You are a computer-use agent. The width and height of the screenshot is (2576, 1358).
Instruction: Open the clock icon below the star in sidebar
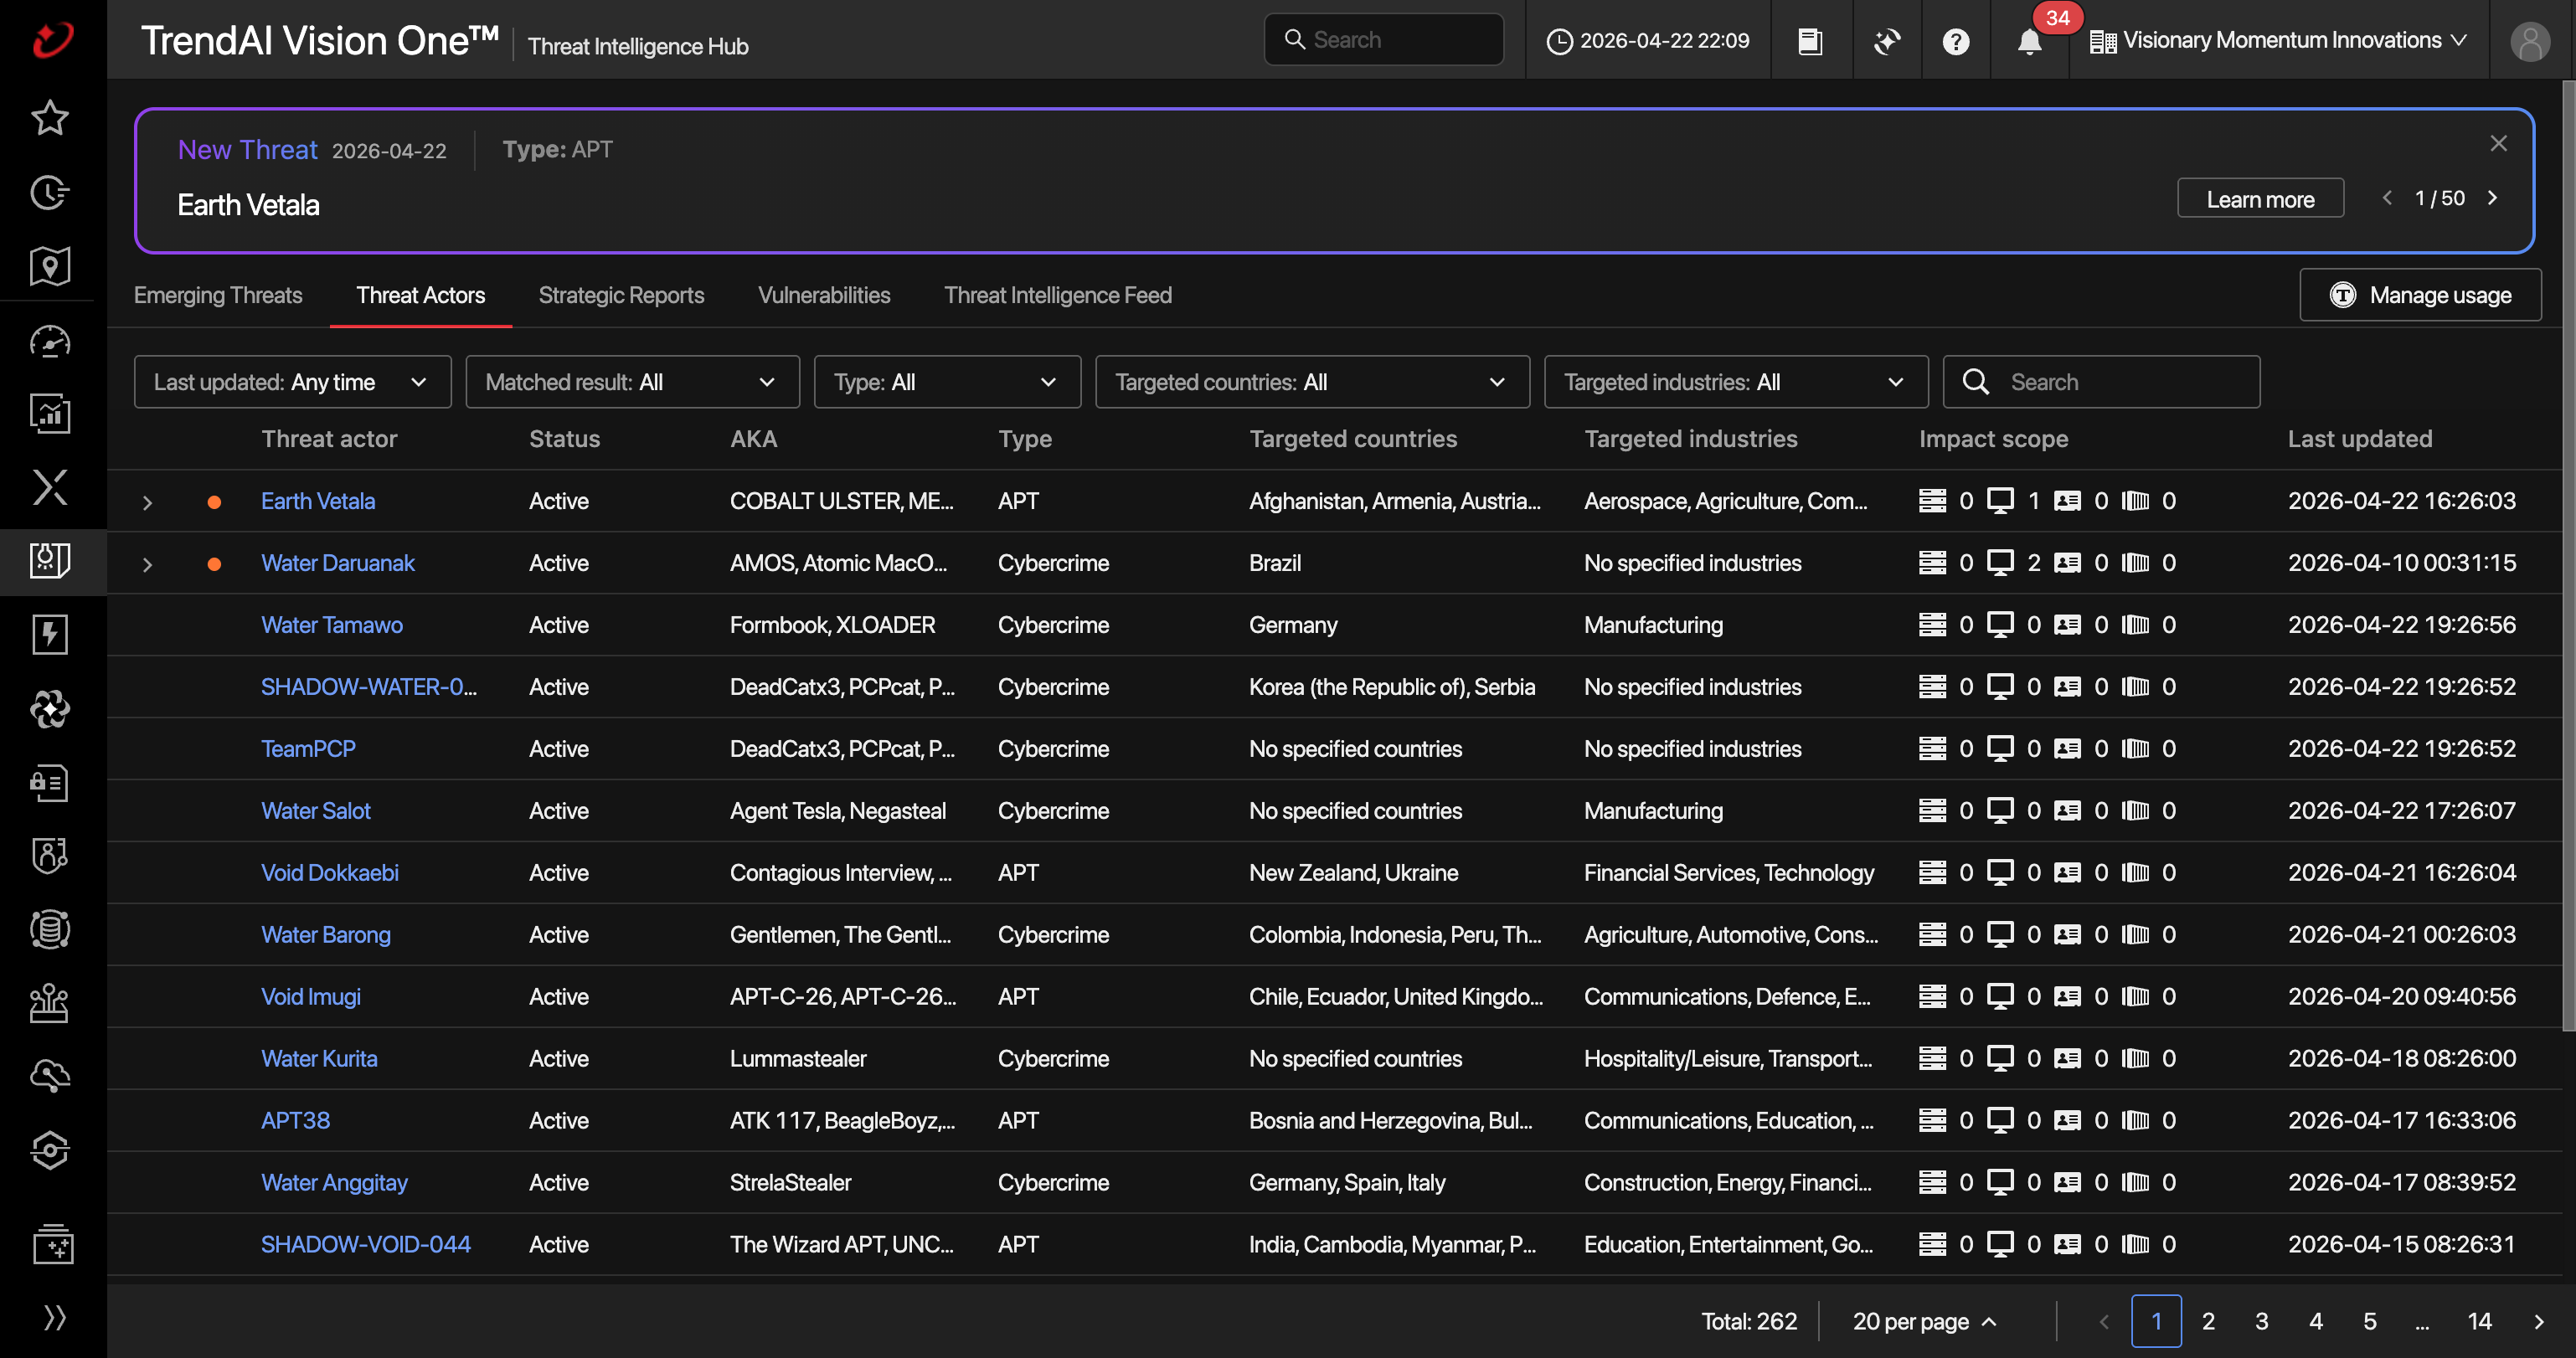click(x=50, y=192)
